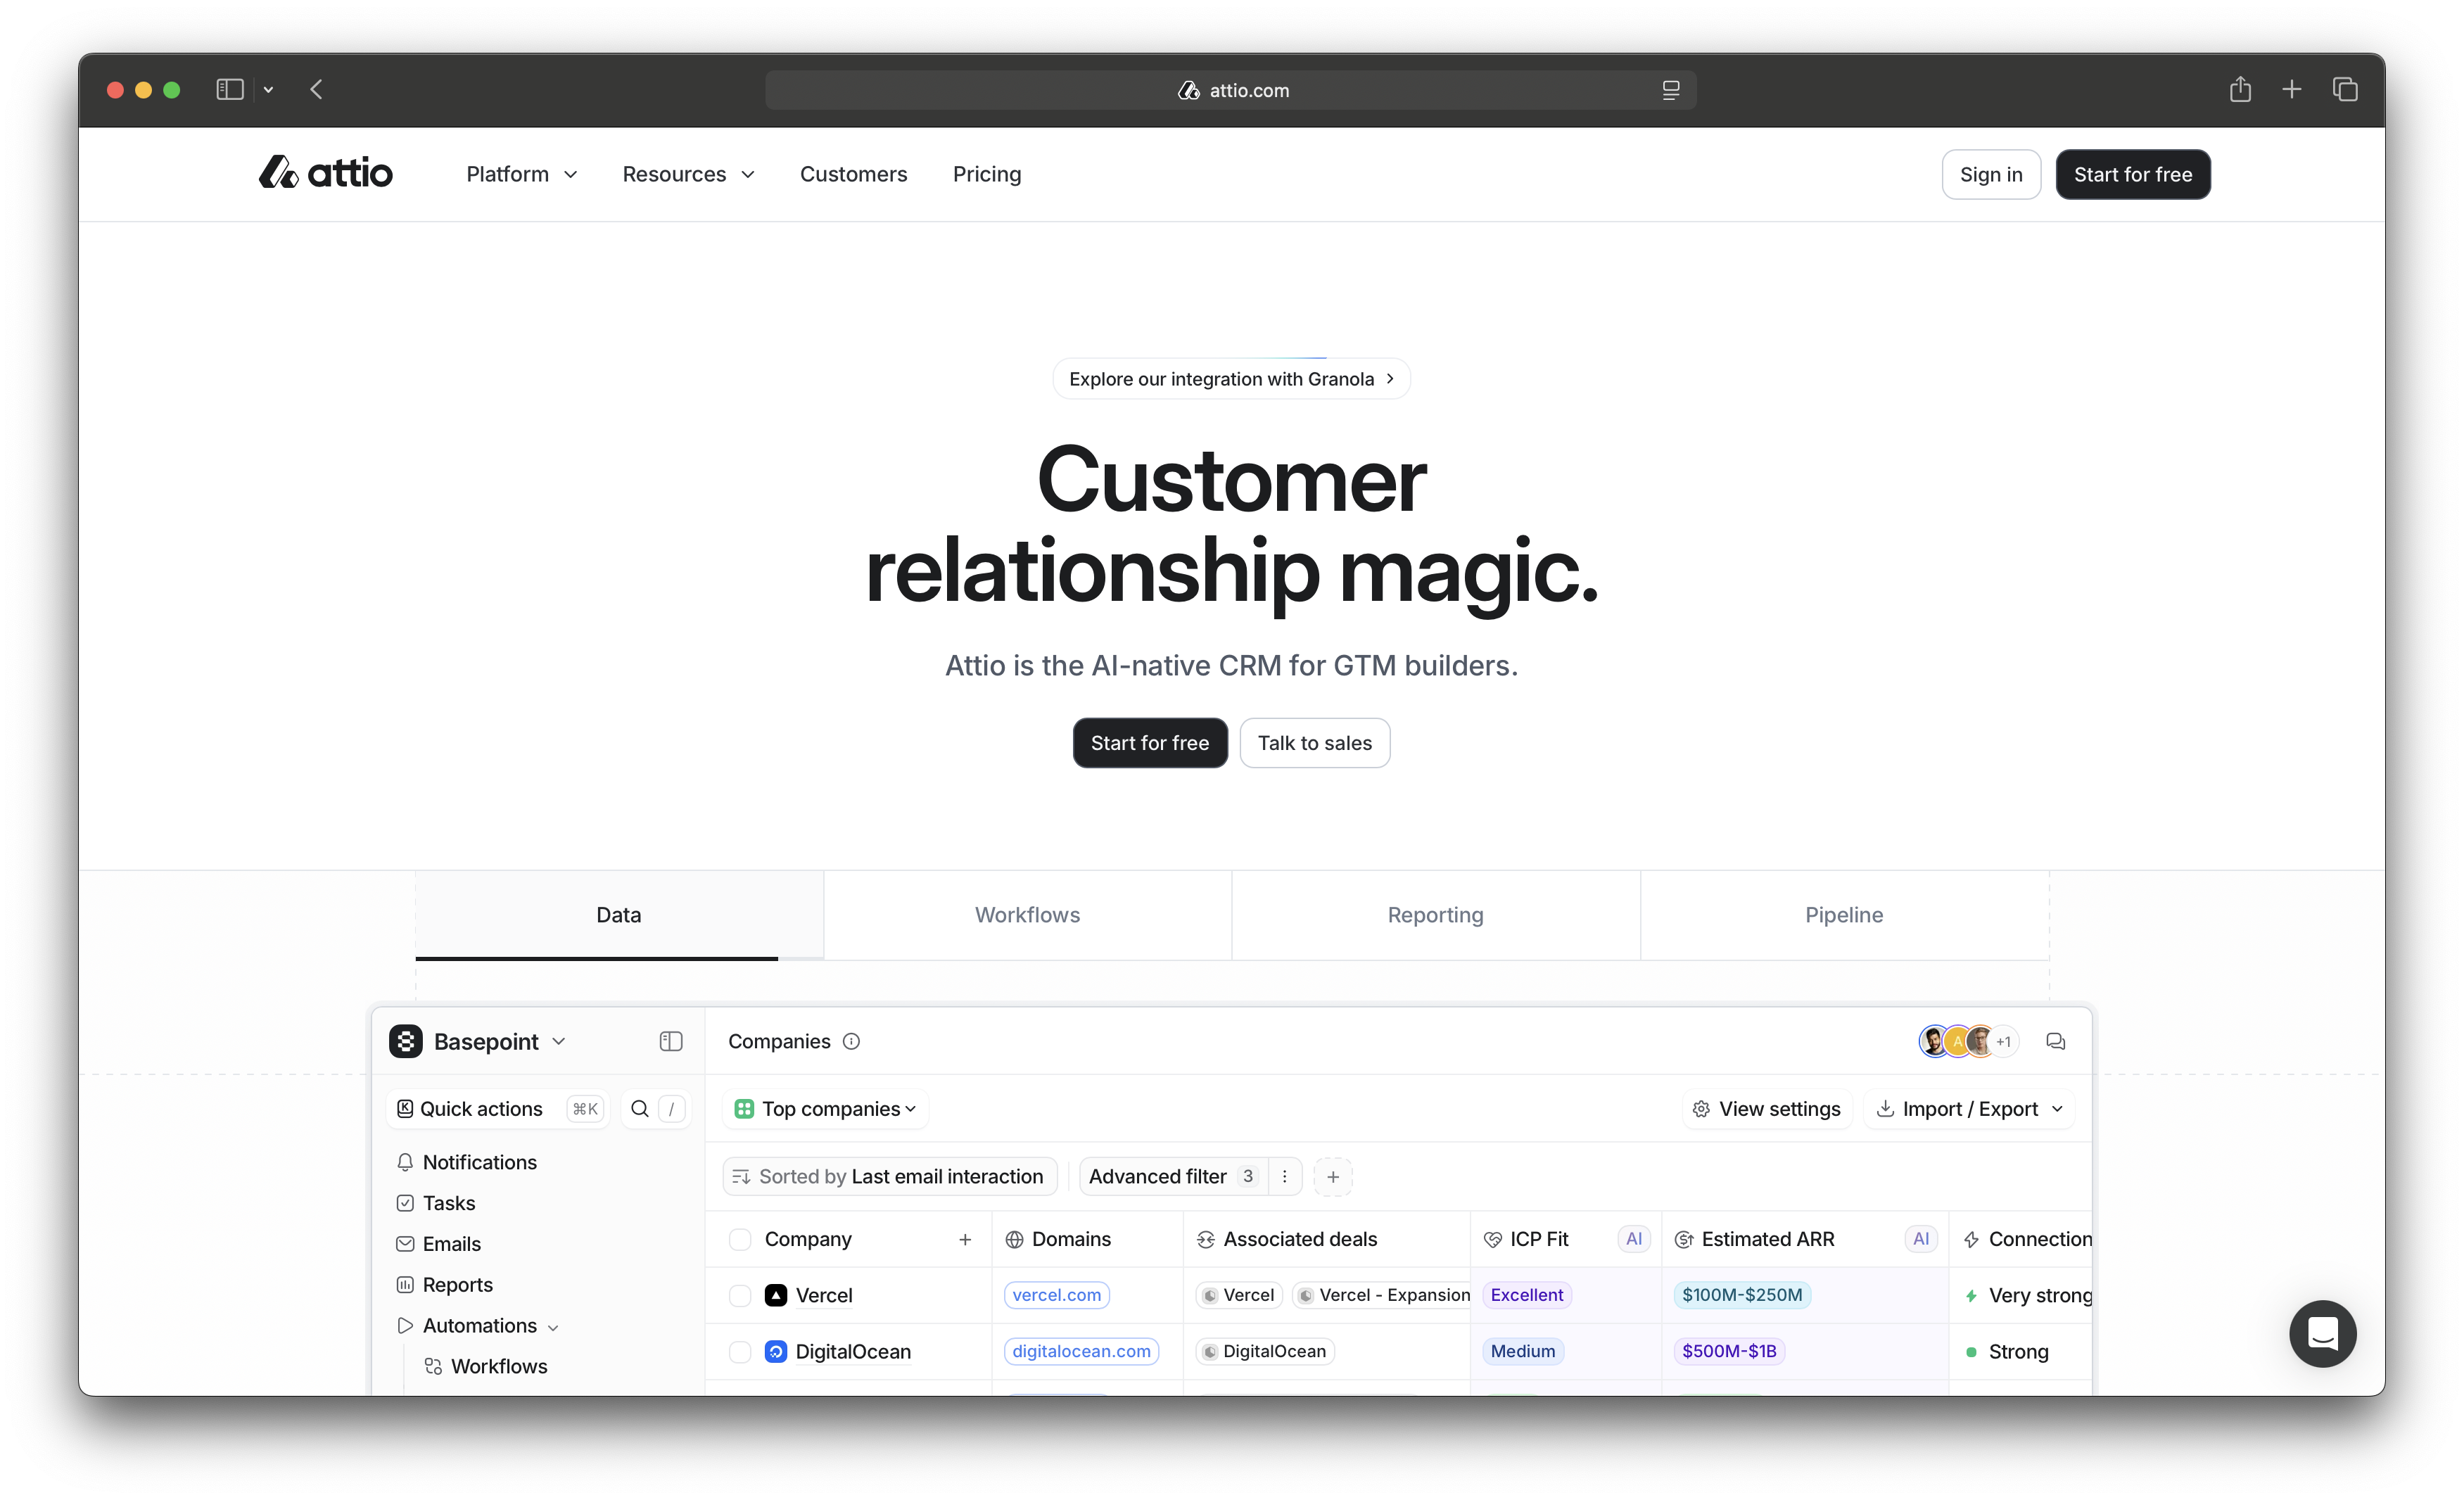This screenshot has height=1500, width=2464.
Task: Check the Vercel row checkbox
Action: pos(740,1295)
